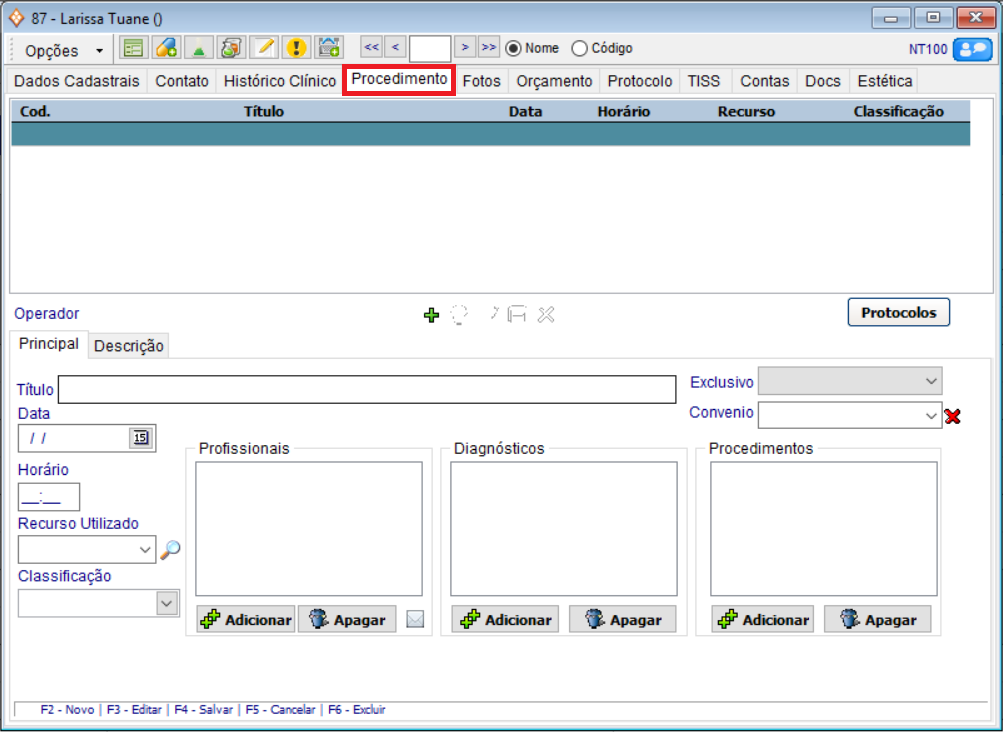Open the Opções dropdown menu
The image size is (1003, 732).
(x=63, y=50)
